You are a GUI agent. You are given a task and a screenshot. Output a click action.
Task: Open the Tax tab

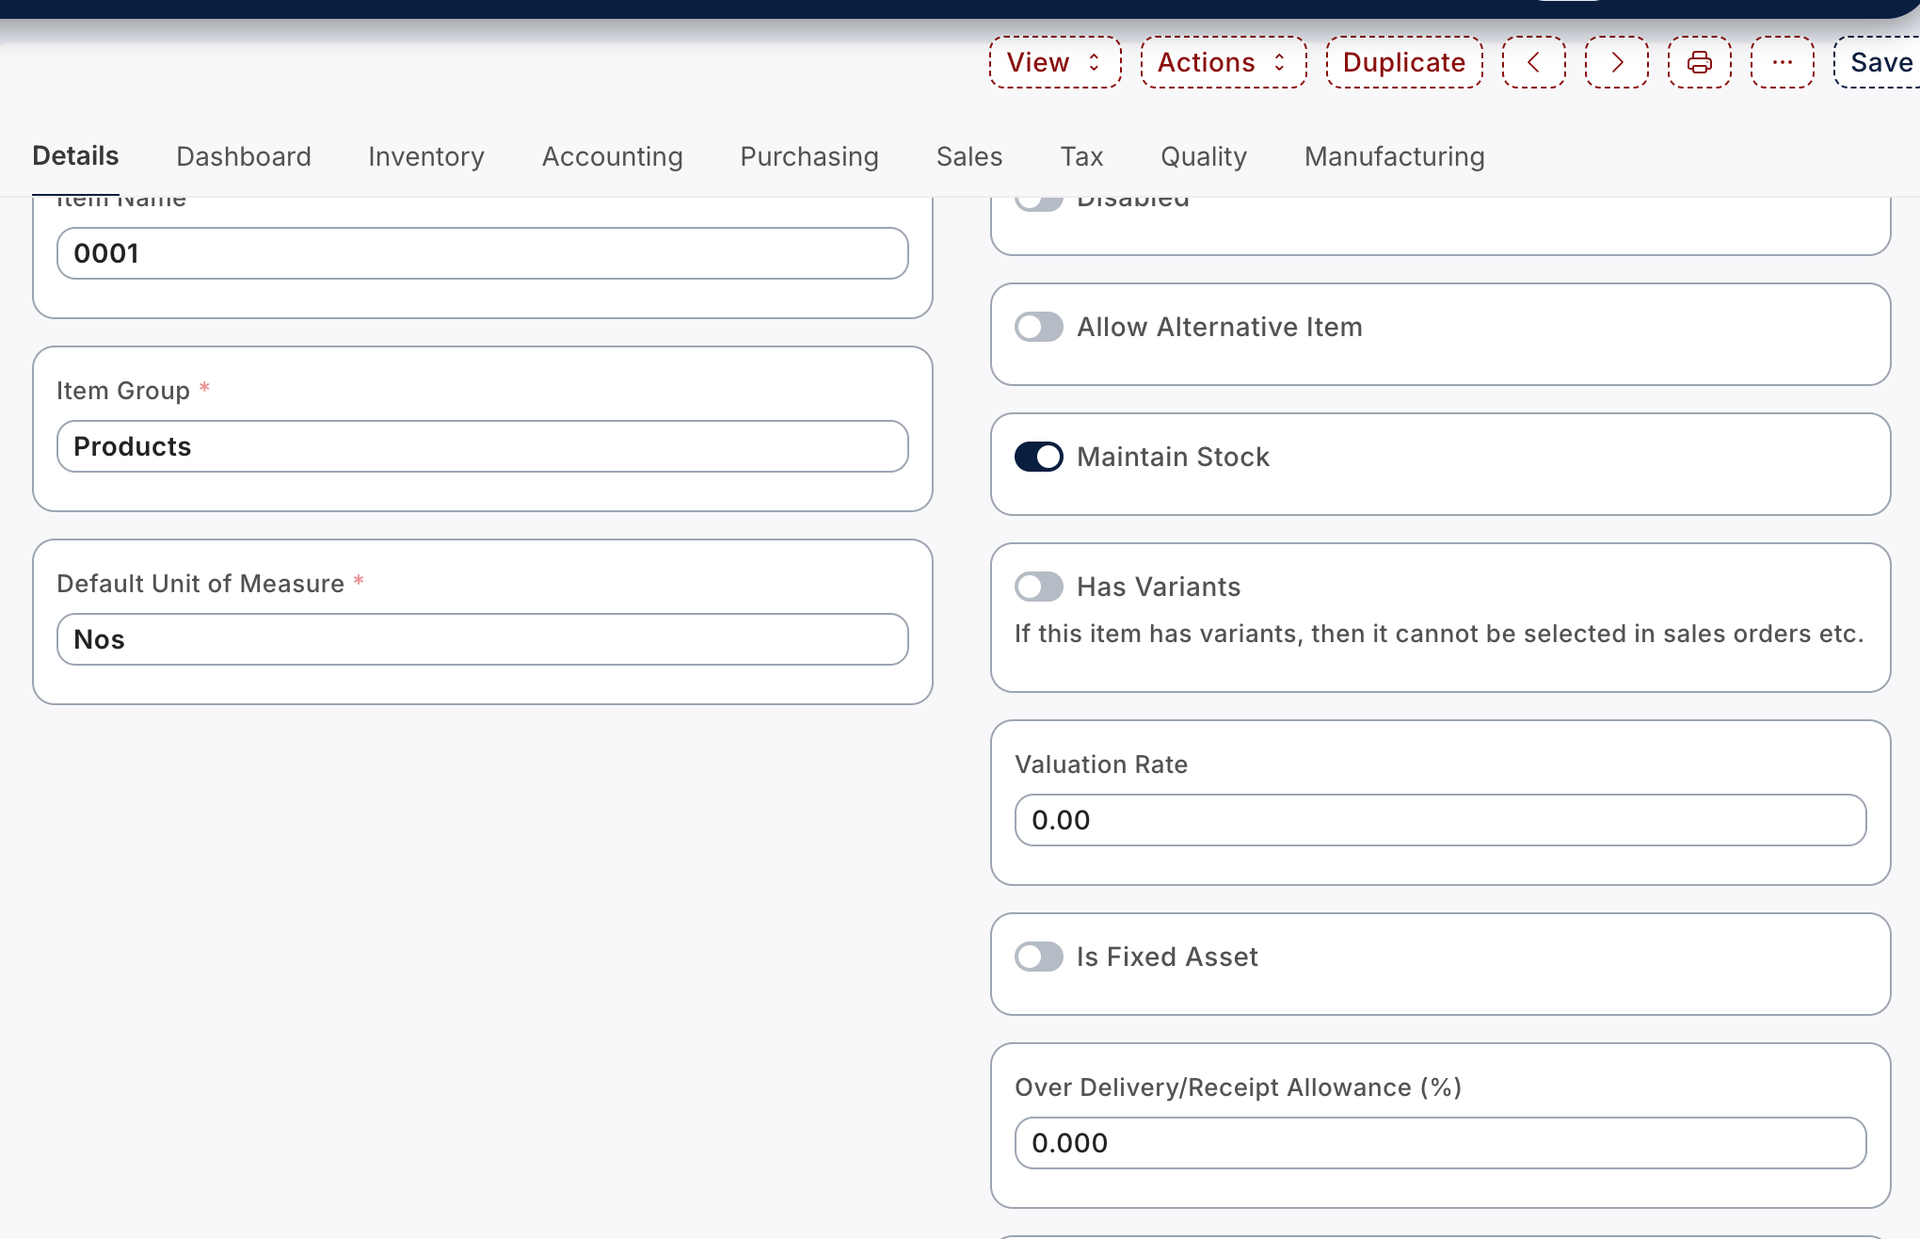[x=1081, y=156]
